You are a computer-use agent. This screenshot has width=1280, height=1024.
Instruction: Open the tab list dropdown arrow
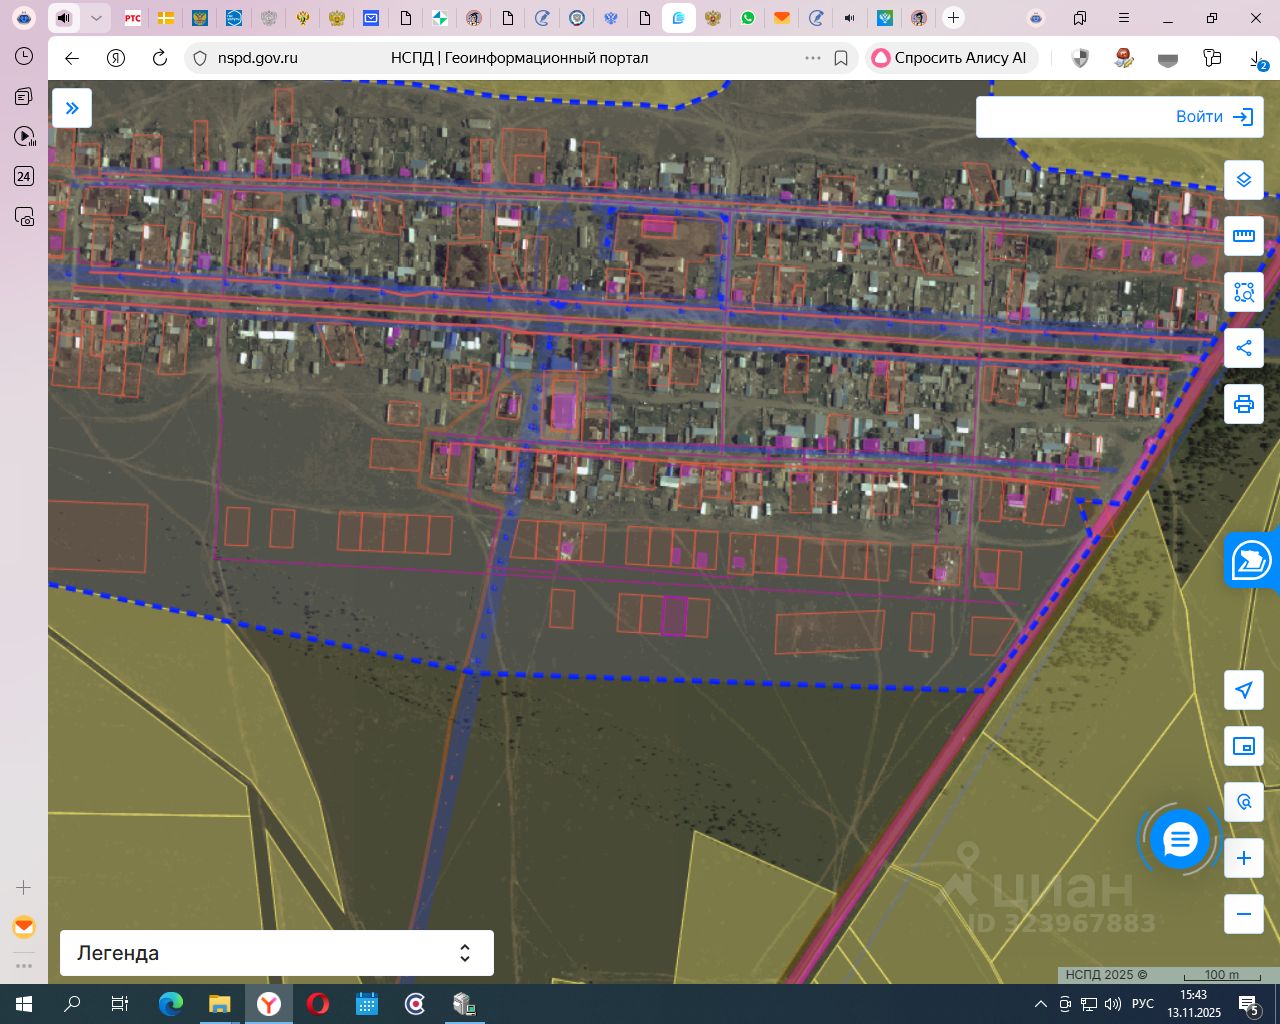tap(96, 18)
